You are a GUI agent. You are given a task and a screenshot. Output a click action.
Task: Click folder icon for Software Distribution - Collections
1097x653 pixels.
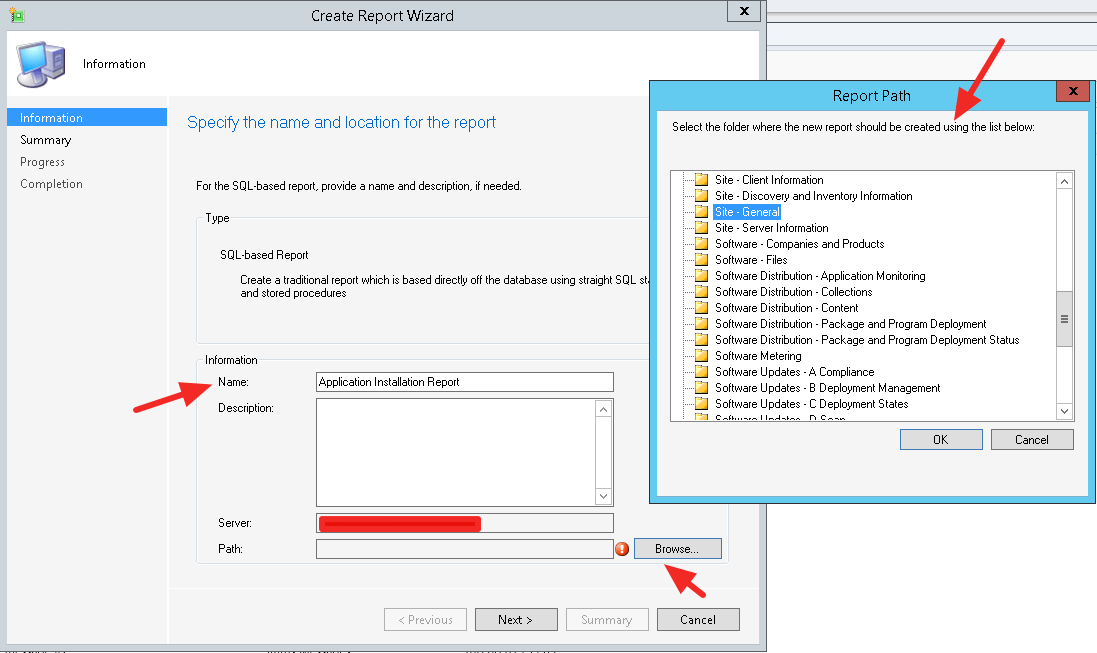701,292
